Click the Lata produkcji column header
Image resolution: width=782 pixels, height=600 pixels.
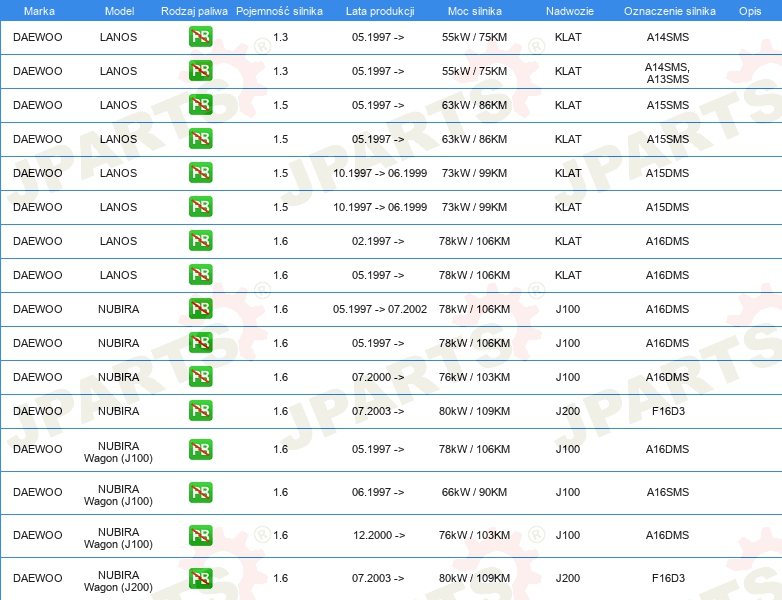tap(380, 11)
